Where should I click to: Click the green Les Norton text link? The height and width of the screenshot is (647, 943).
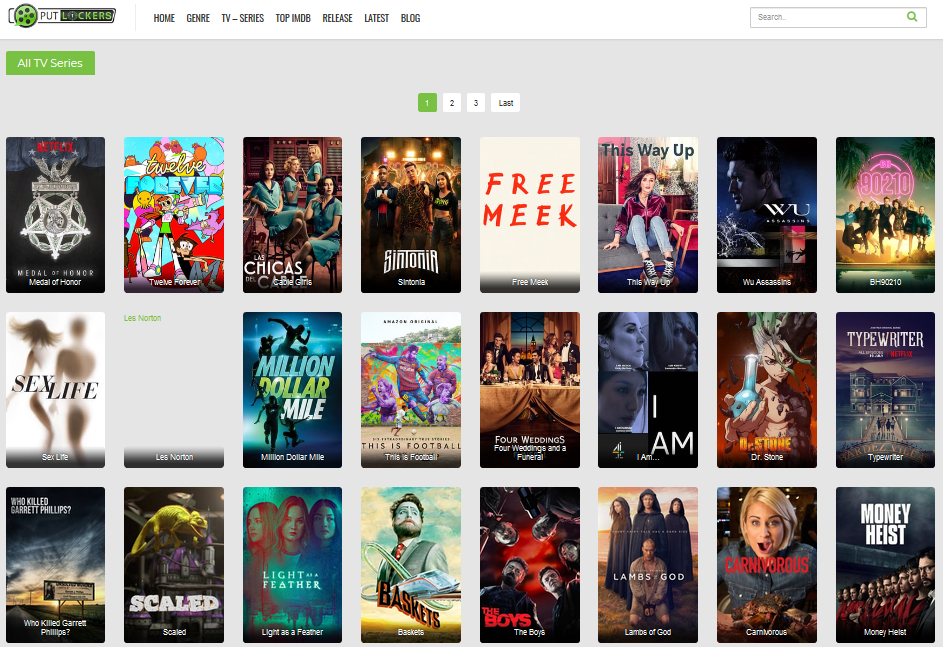143,318
